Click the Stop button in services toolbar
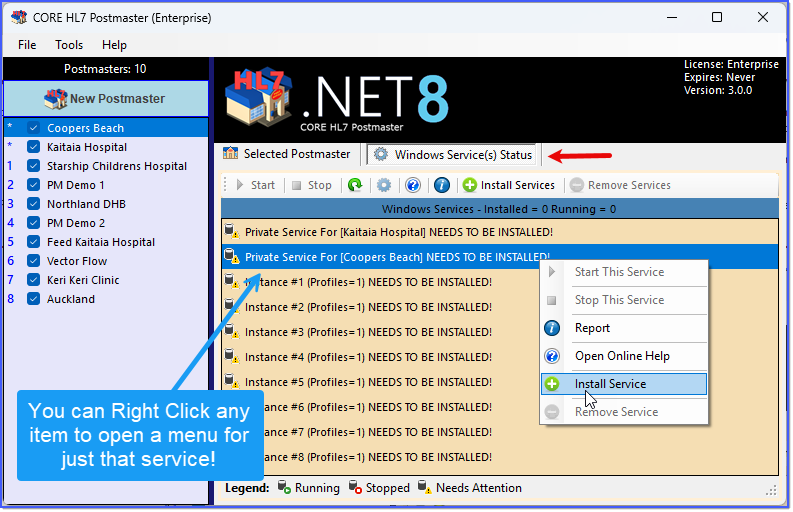793x512 pixels. 312,185
